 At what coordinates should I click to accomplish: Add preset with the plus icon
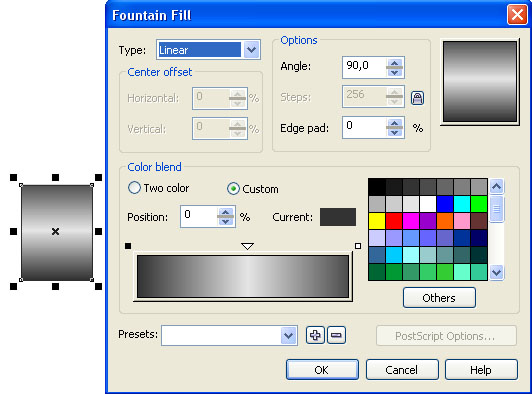pos(315,335)
